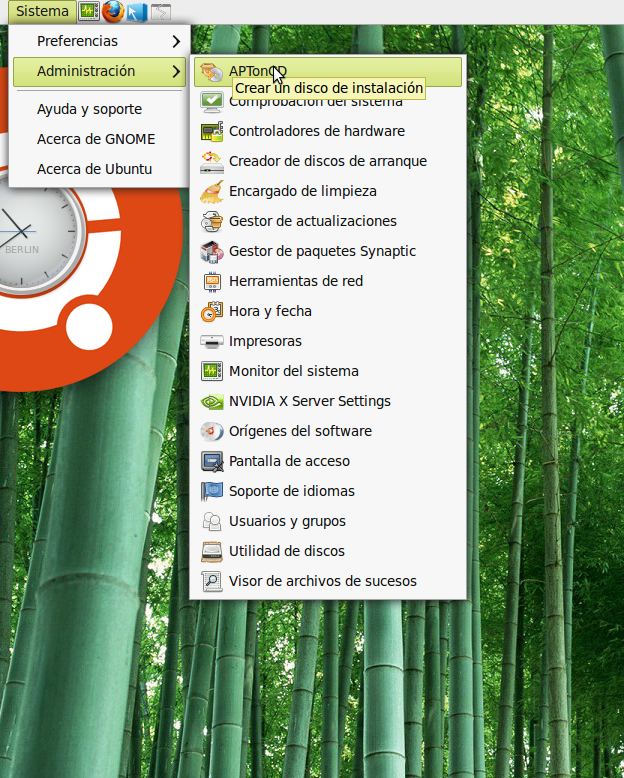624x778 pixels.
Task: Click the flag icon for Soporte de idiomas
Action: pyautogui.click(x=212, y=491)
